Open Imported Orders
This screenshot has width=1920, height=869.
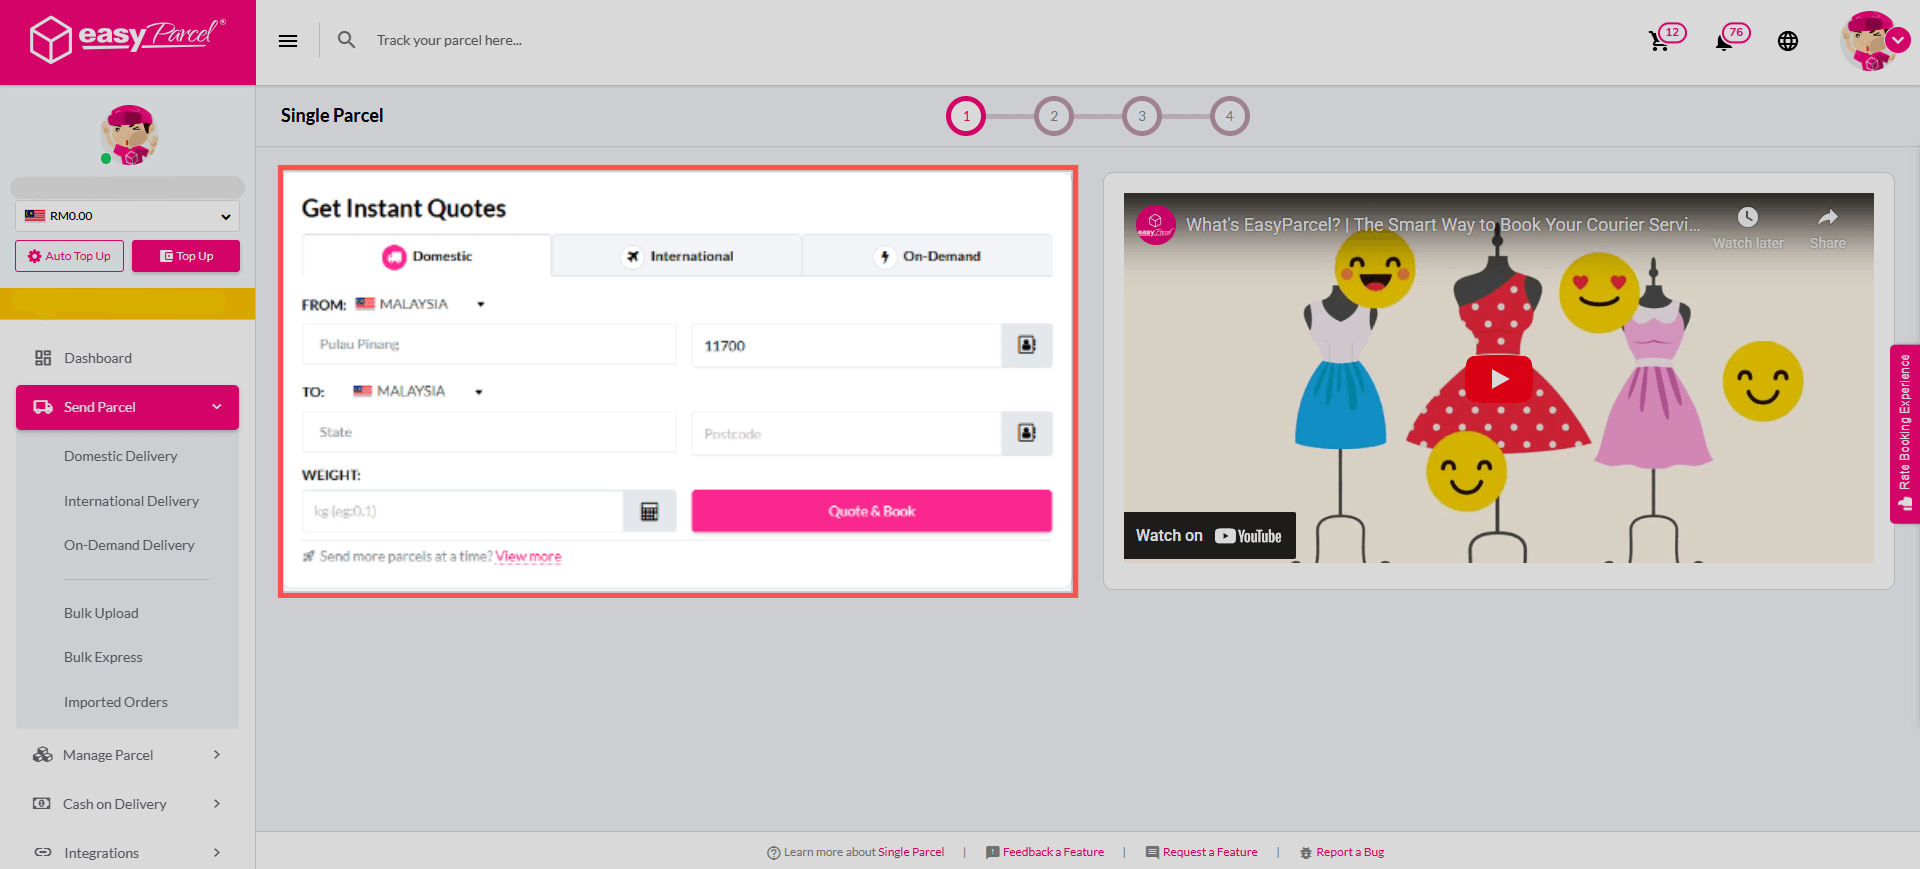tap(116, 702)
